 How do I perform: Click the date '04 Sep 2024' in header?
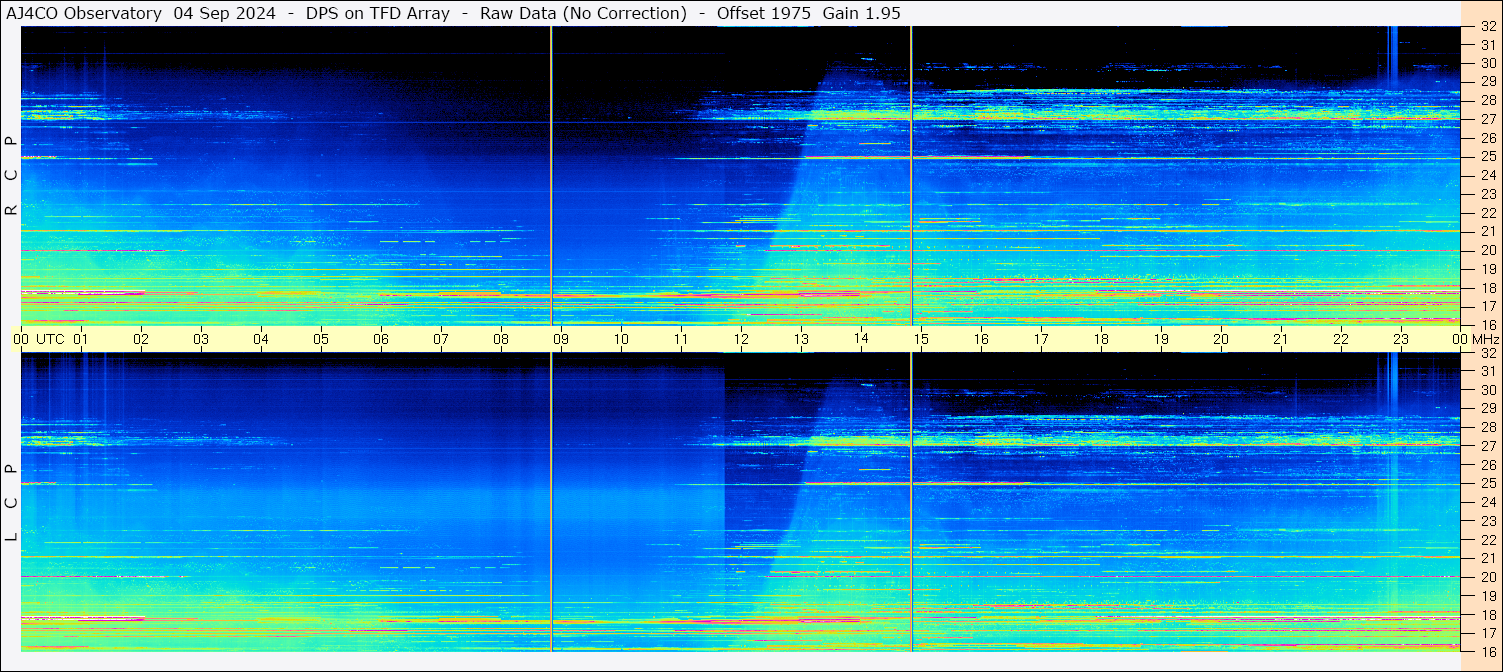pos(225,13)
